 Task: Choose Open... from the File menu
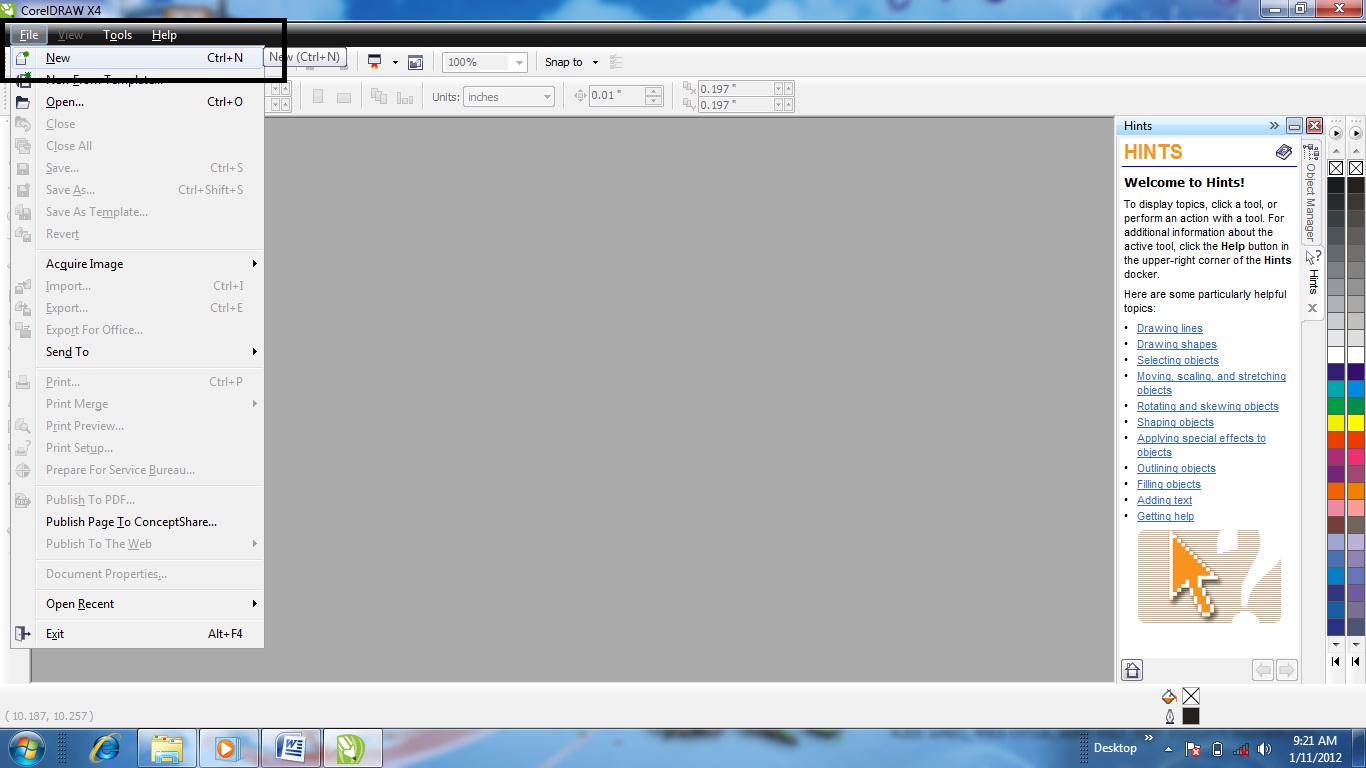point(138,102)
